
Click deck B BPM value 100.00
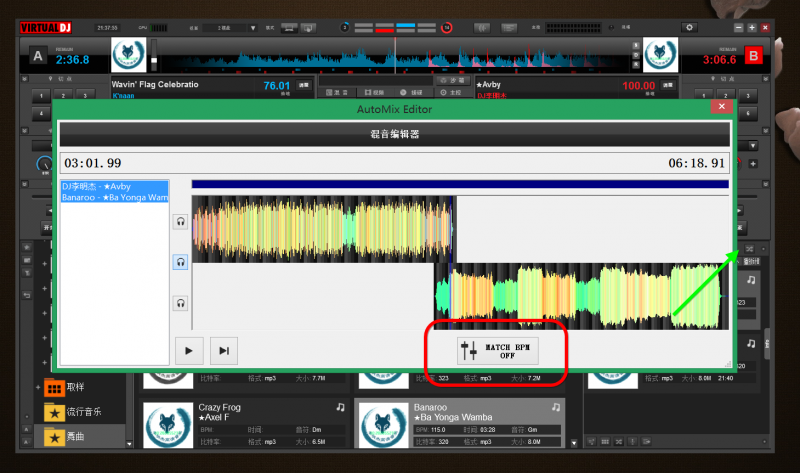638,86
